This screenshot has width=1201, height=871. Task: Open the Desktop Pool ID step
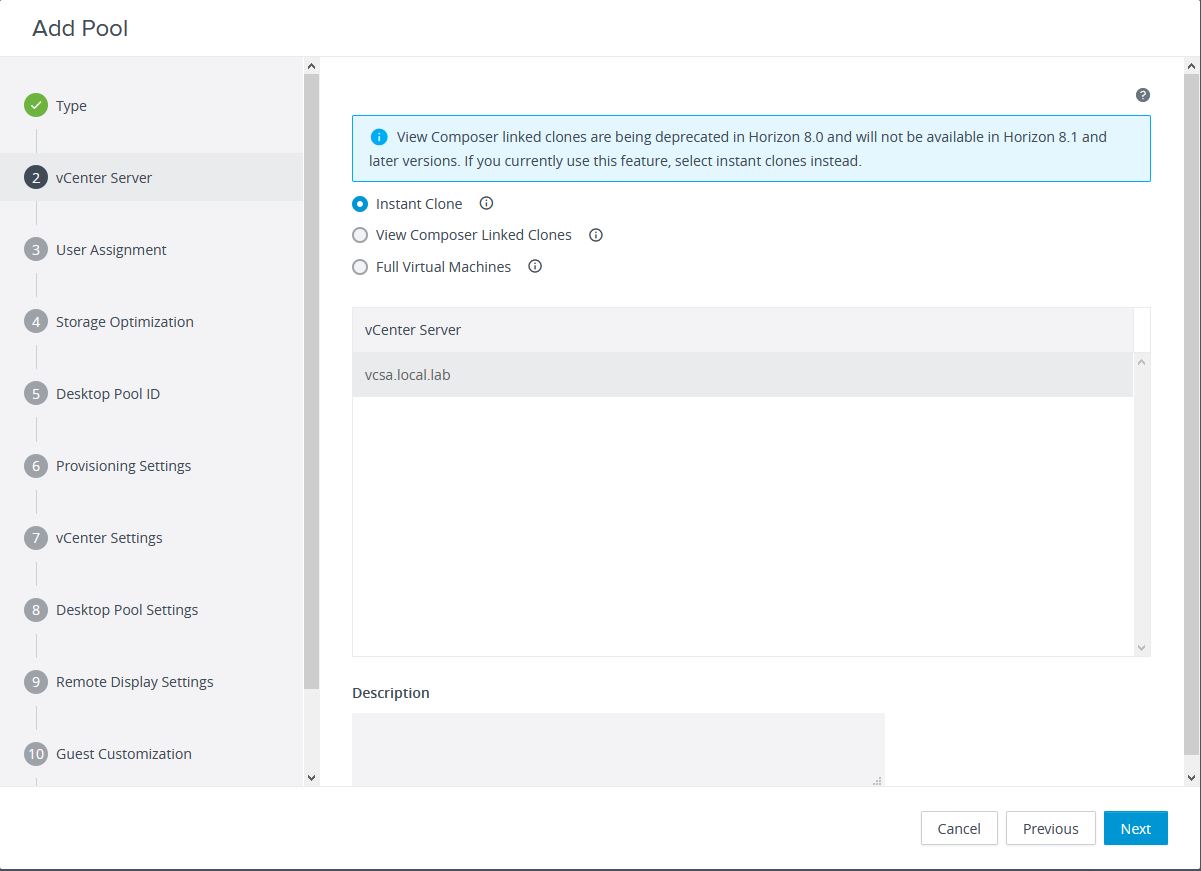click(108, 394)
